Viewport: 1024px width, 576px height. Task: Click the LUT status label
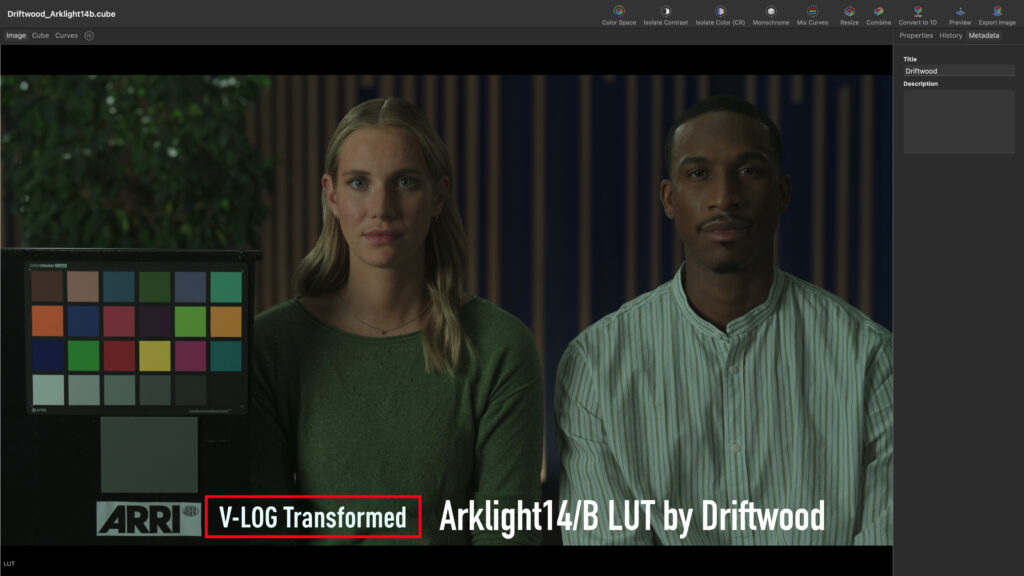click(x=9, y=564)
